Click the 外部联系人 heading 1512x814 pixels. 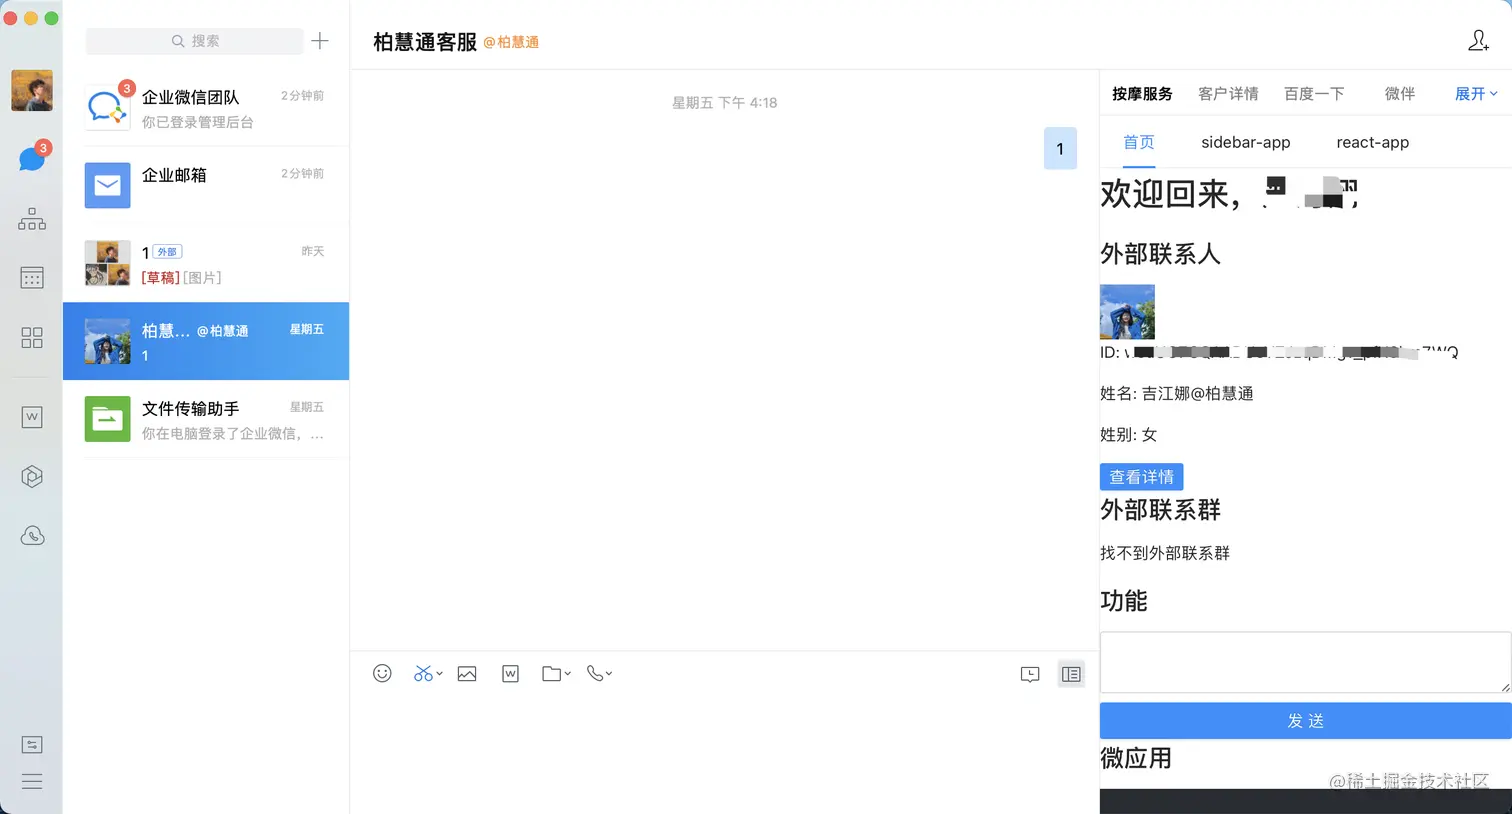click(1161, 254)
